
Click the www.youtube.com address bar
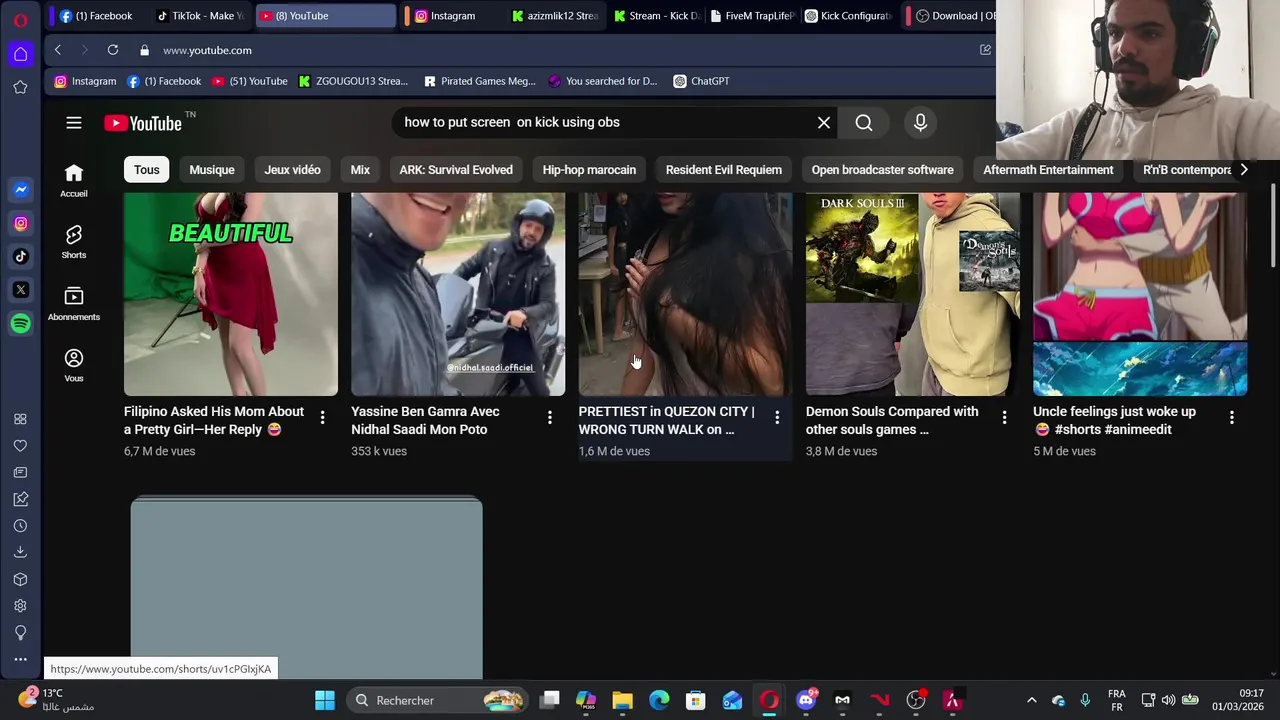207,50
